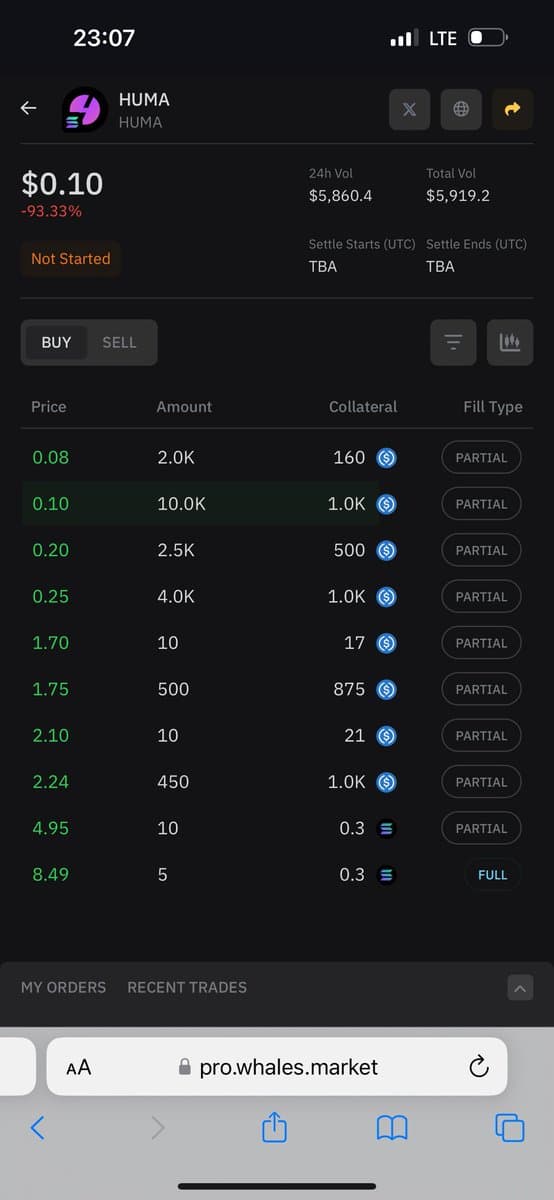This screenshot has height=1200, width=554.
Task: Tap the 875 collateral value
Action: pyautogui.click(x=349, y=689)
